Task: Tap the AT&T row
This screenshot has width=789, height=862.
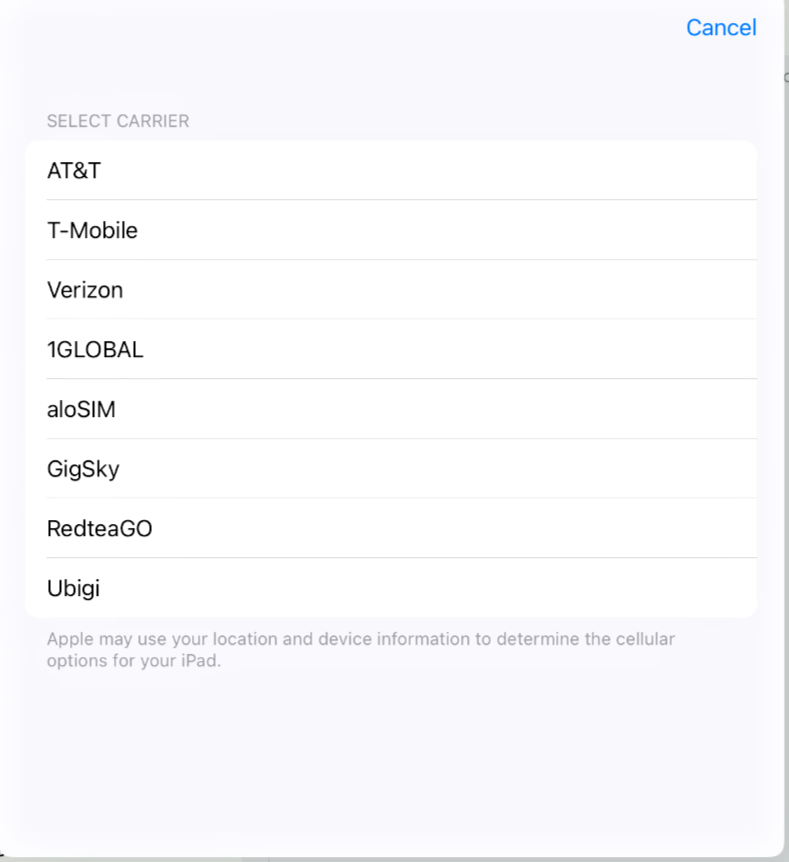Action: [x=391, y=170]
